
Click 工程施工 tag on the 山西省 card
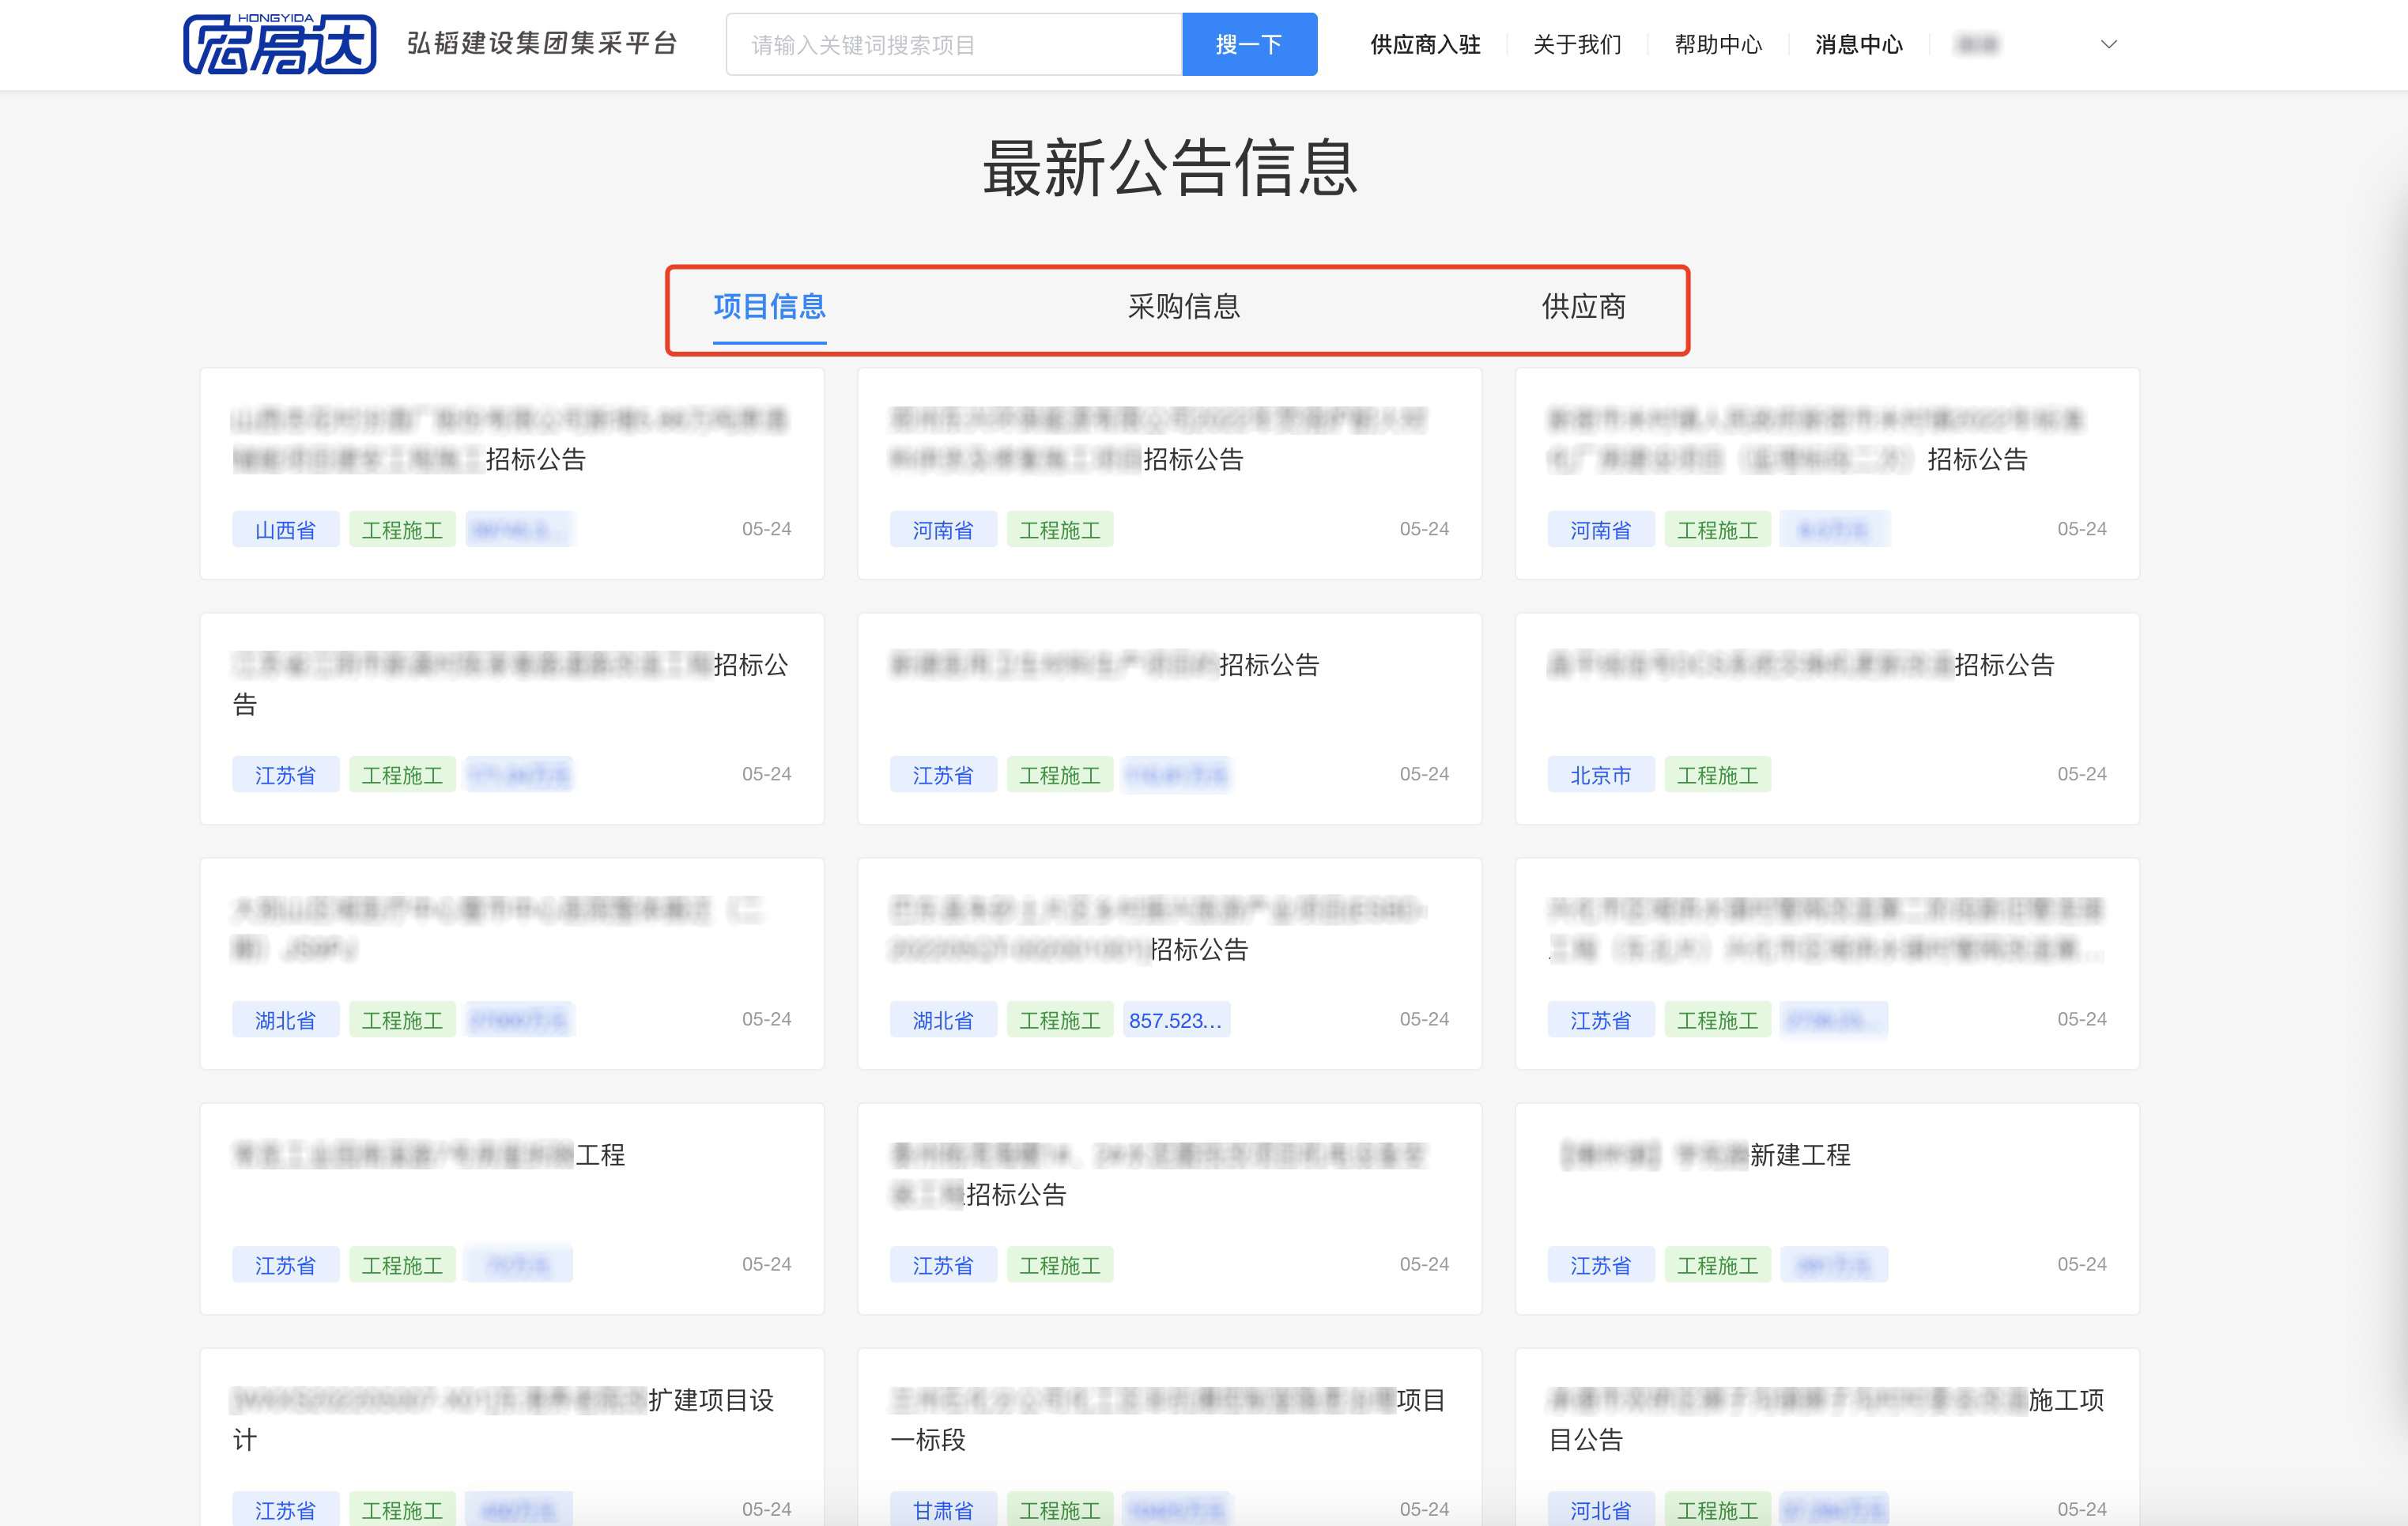[402, 529]
